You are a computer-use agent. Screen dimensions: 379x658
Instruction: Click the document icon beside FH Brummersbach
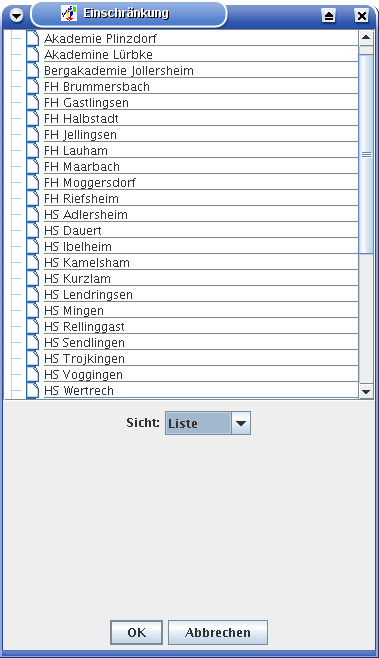32,86
